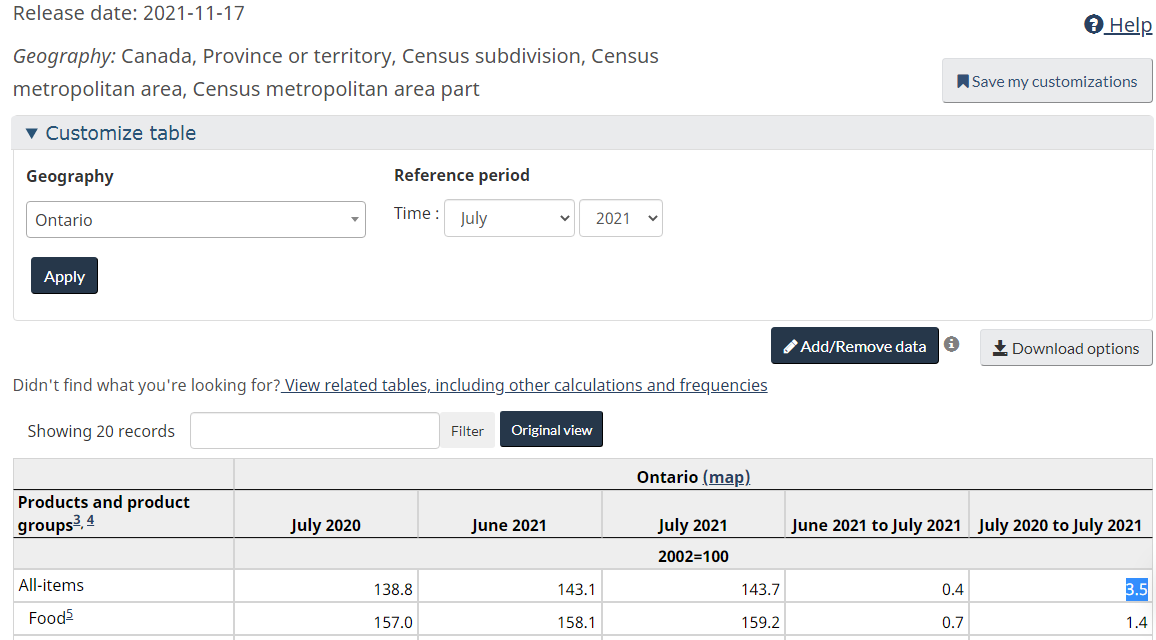Click Save my customizations button
The height and width of the screenshot is (640, 1156).
(x=1047, y=81)
